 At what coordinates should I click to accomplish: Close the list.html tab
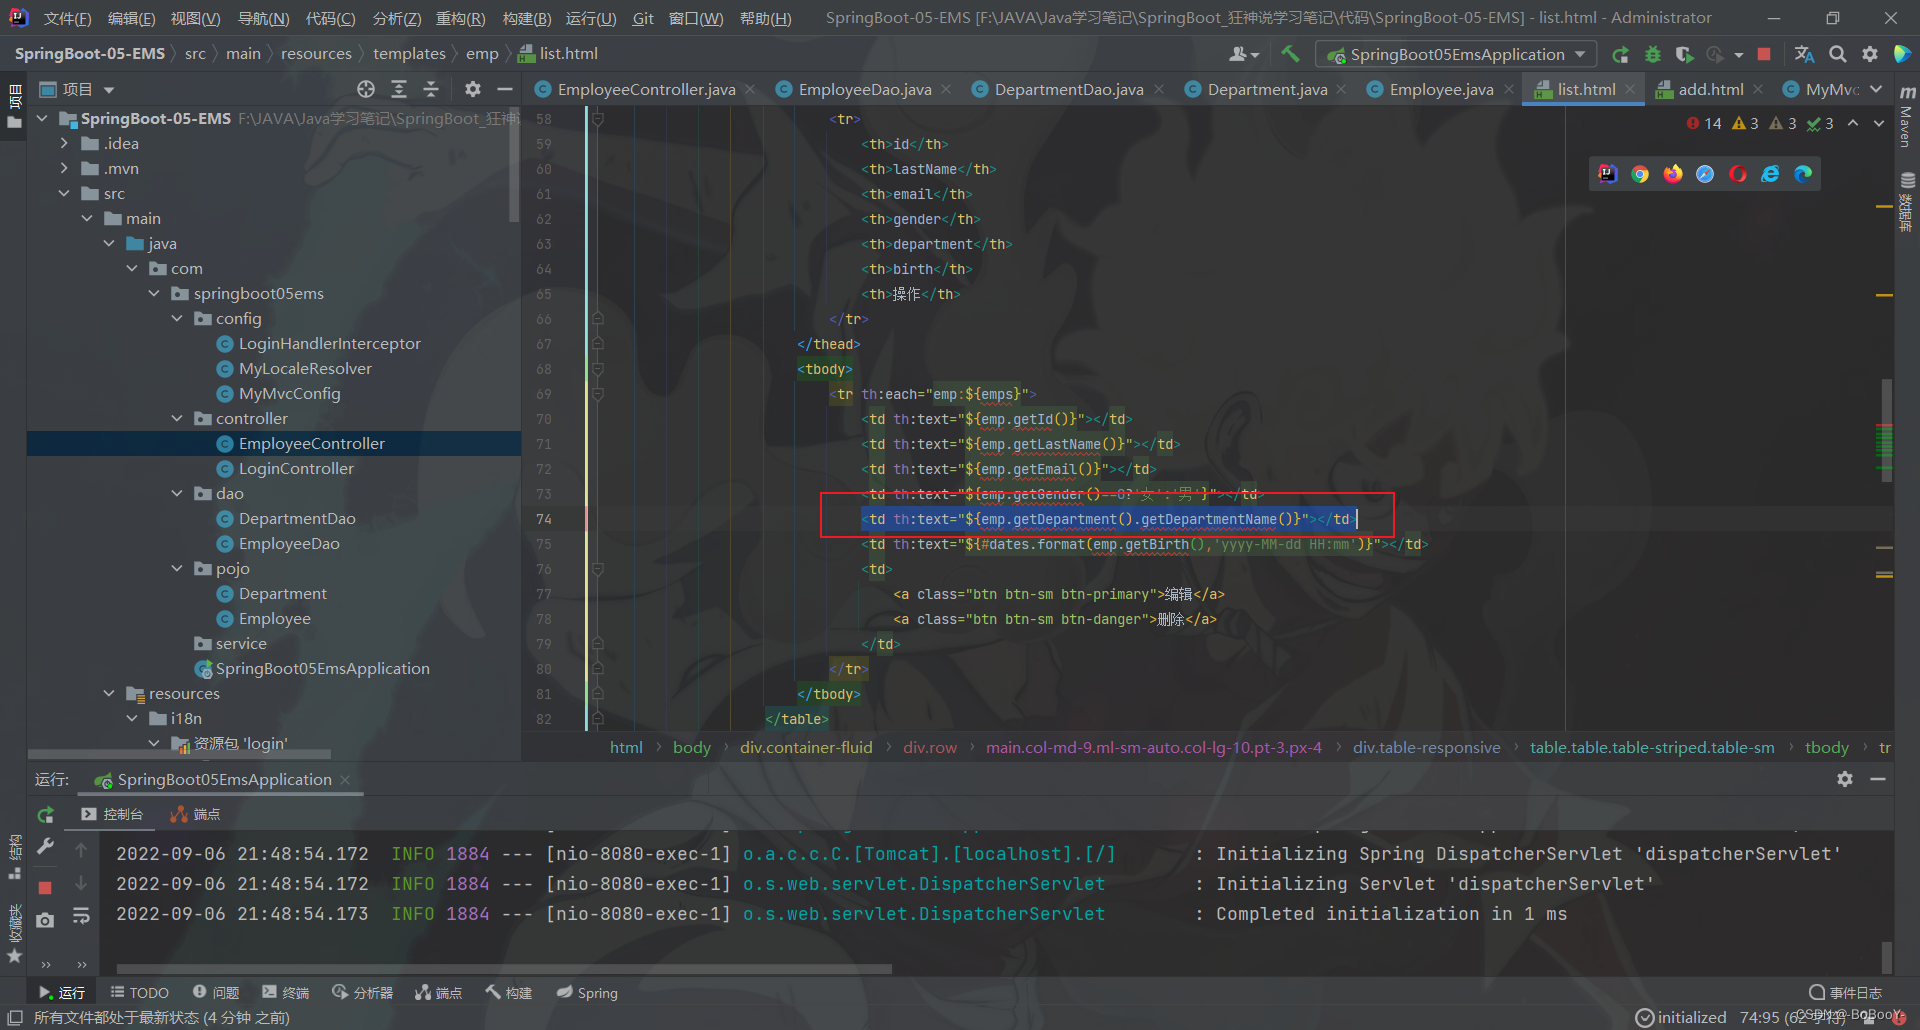[x=1630, y=89]
